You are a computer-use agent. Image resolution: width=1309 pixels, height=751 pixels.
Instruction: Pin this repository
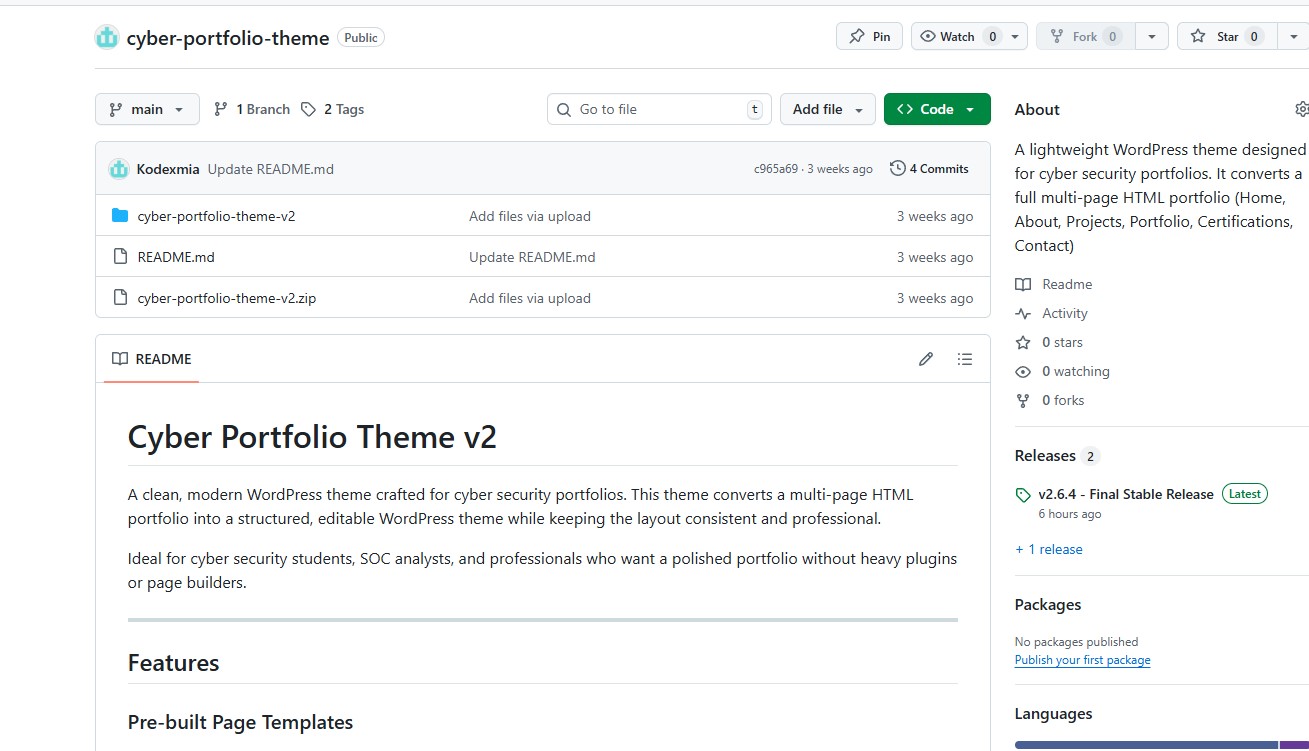[x=869, y=37]
